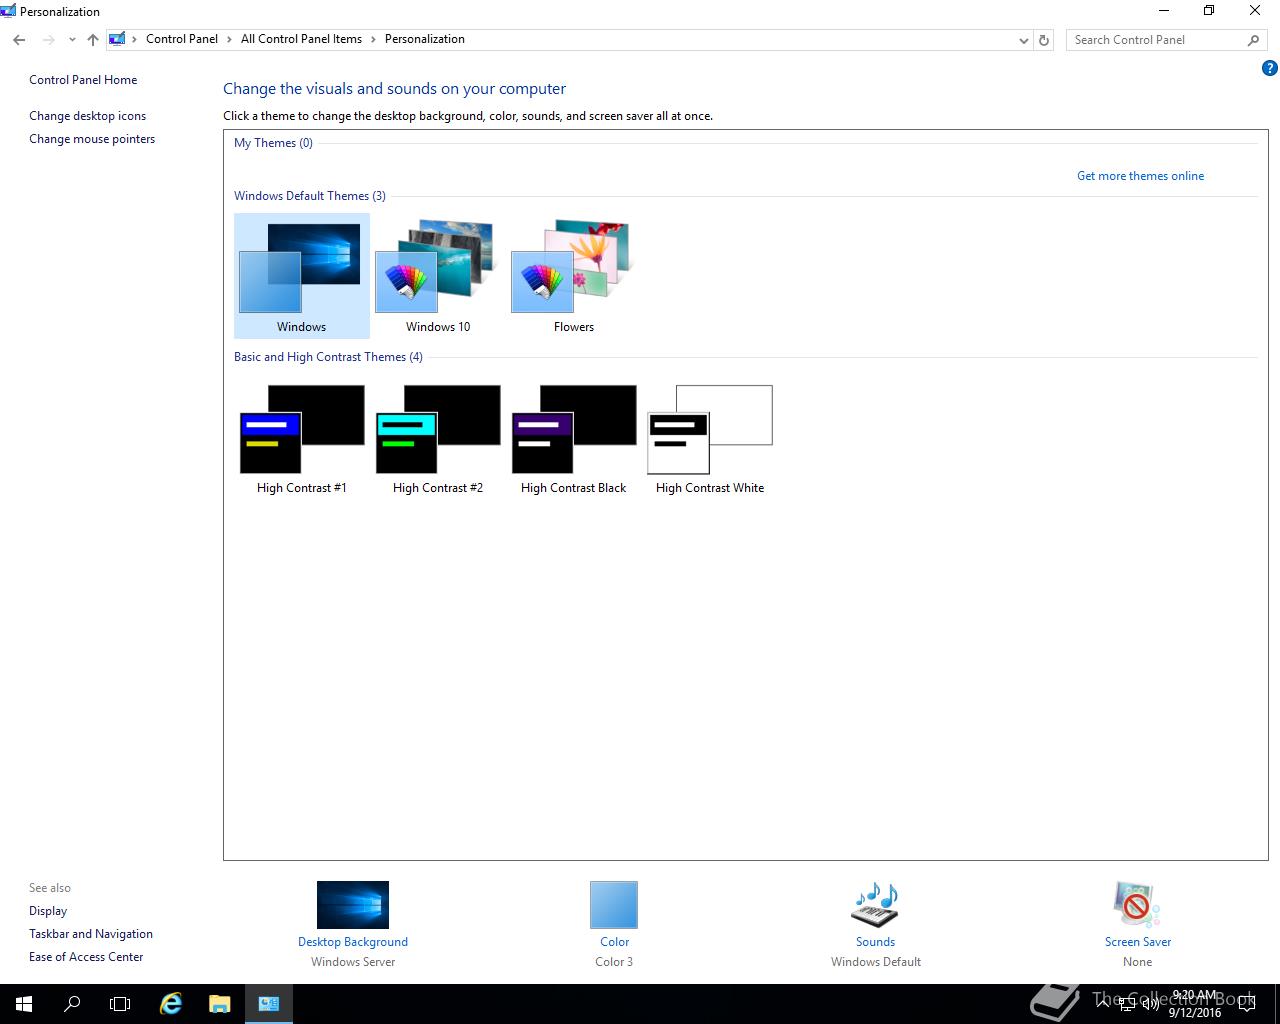Open Change desktop icons
The width and height of the screenshot is (1280, 1024).
[x=87, y=116]
